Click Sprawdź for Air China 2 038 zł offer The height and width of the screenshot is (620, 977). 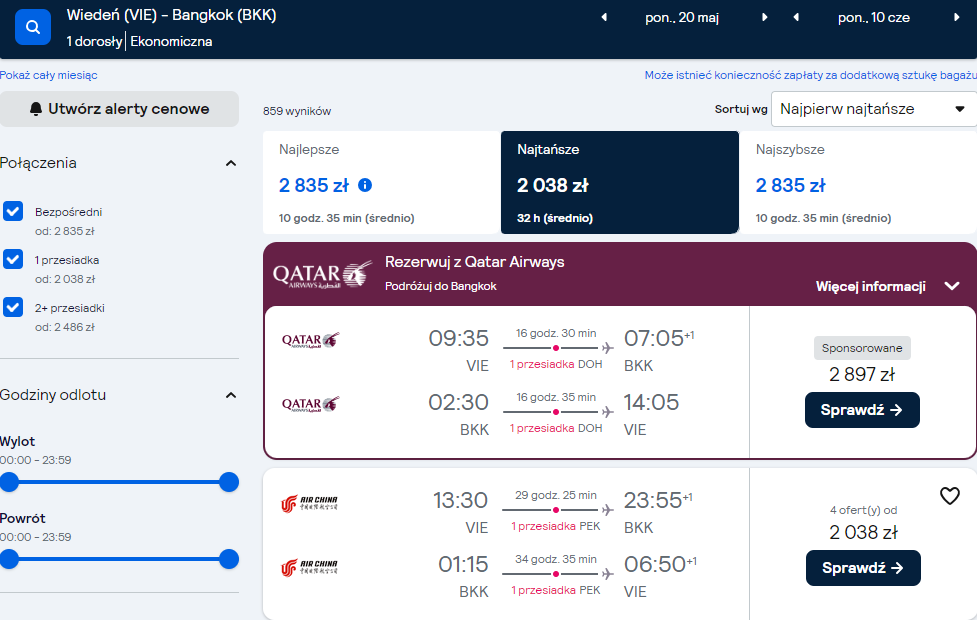863,568
